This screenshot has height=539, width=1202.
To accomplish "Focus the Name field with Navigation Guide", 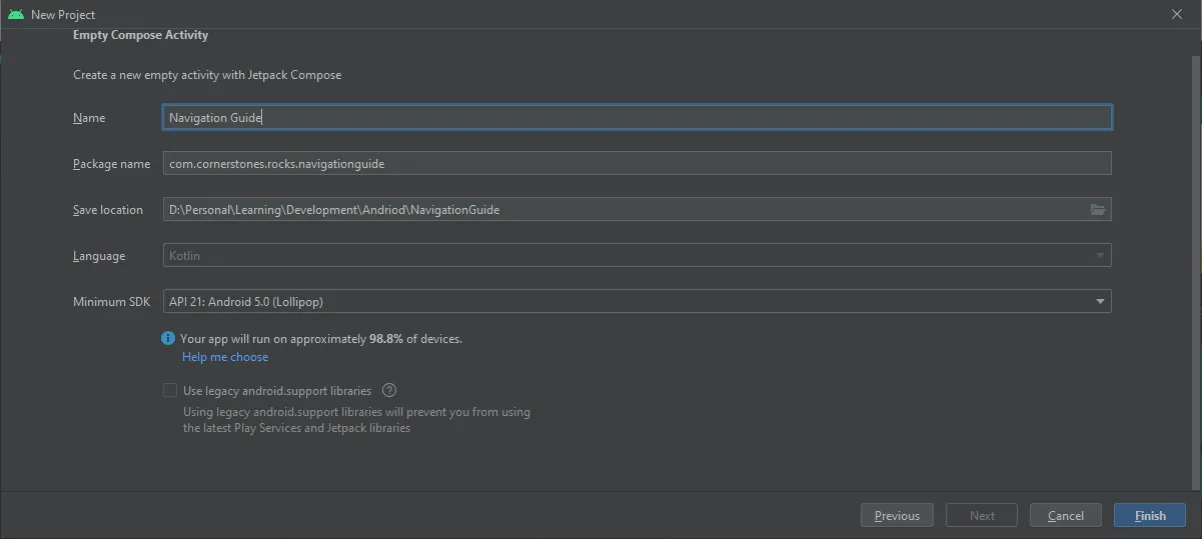I will coord(636,118).
